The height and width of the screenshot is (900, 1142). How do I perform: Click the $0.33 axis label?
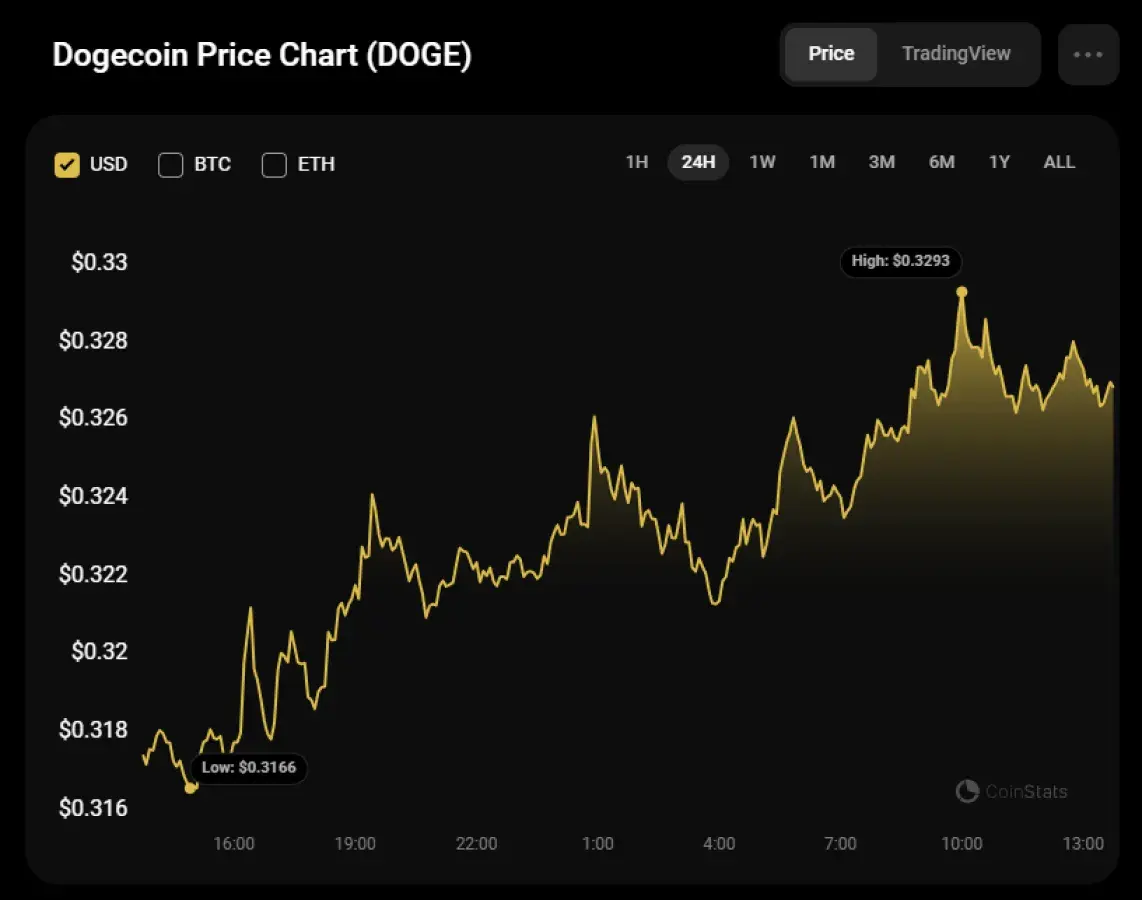coord(97,262)
